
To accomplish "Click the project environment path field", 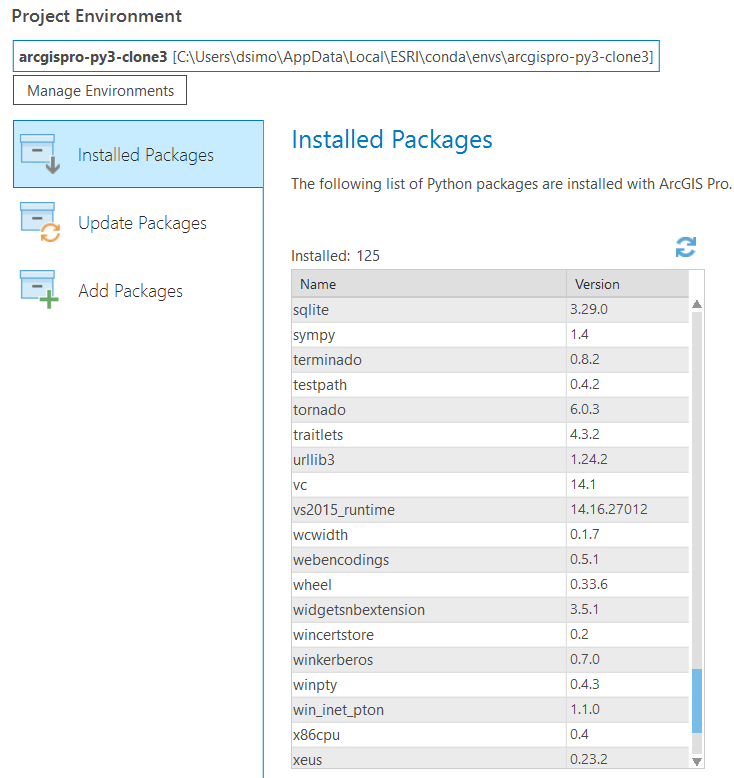I will [336, 57].
